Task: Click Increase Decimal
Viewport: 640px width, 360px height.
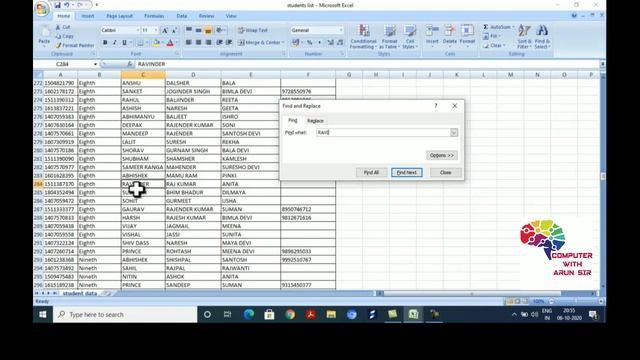Action: 331,42
